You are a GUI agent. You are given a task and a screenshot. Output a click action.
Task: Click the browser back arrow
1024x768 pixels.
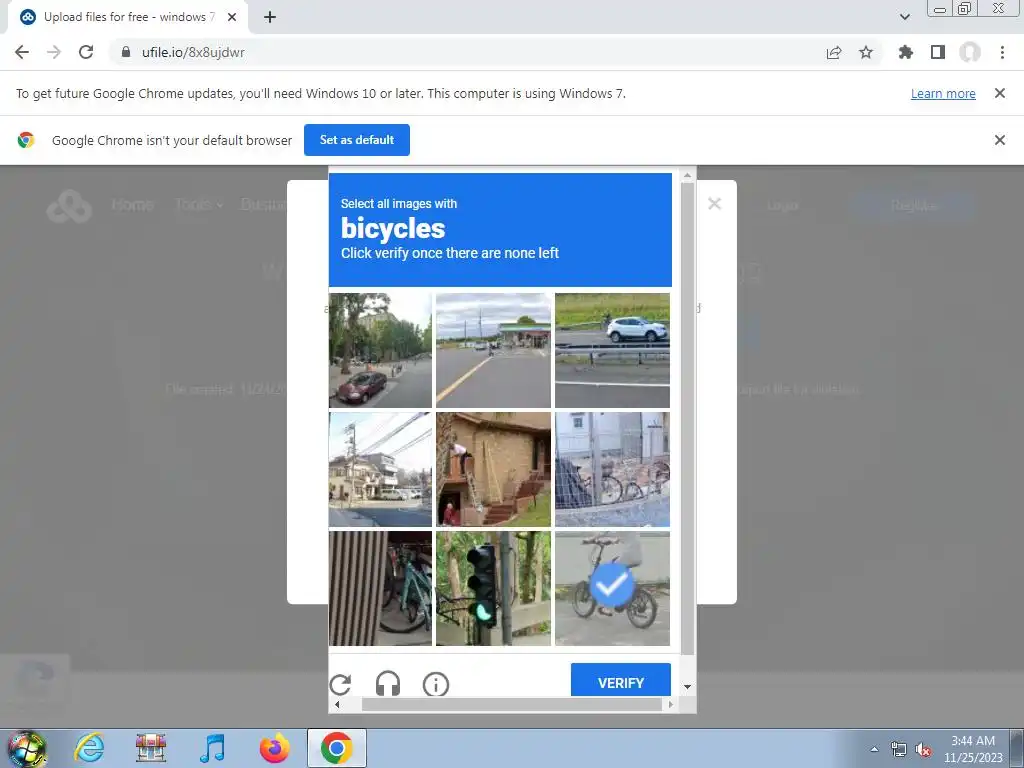pyautogui.click(x=22, y=52)
